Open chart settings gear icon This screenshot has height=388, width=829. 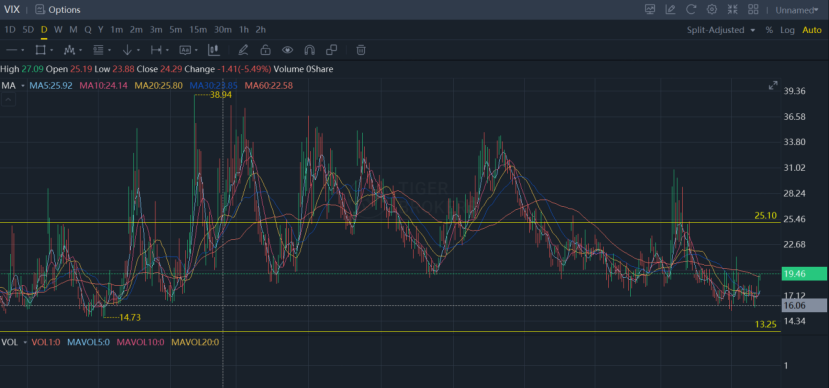coord(712,9)
